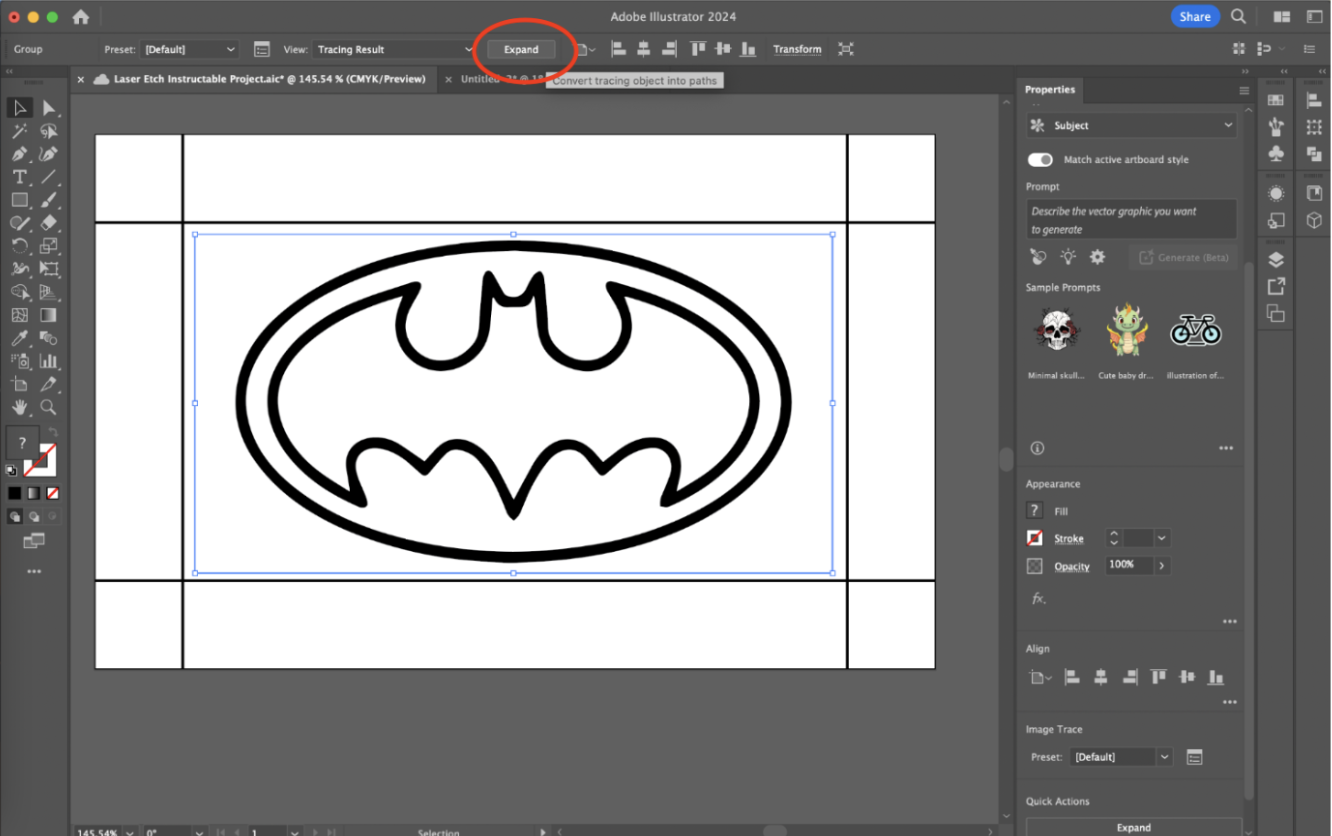Select the Artboard tool
The width and height of the screenshot is (1332, 836).
[19, 384]
